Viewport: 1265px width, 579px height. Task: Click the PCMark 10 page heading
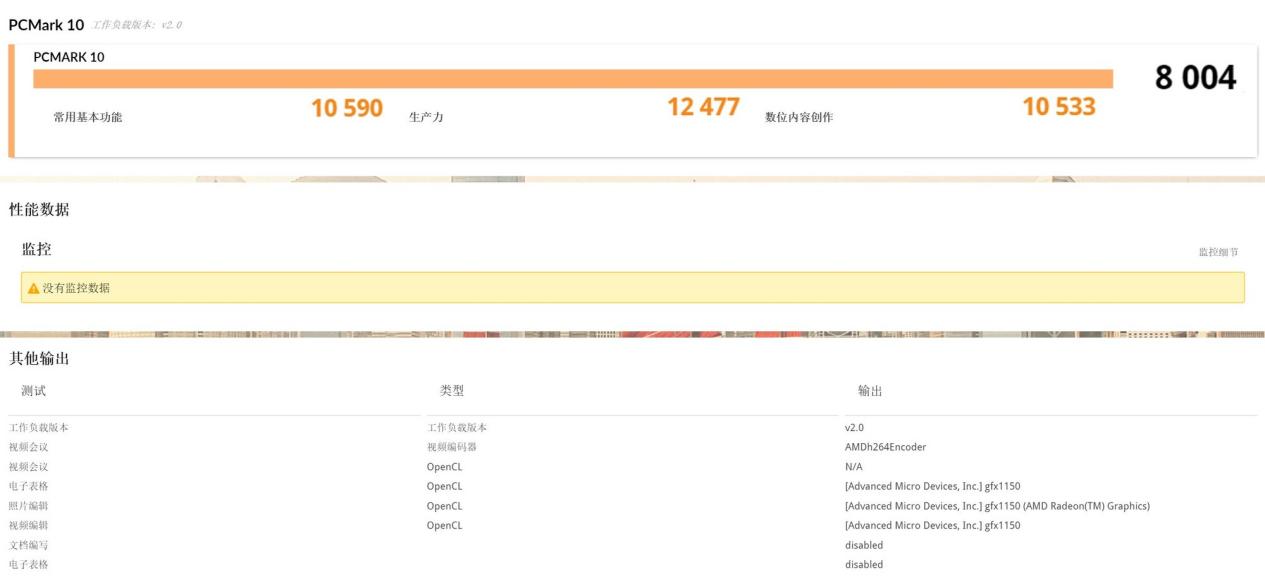coord(46,25)
